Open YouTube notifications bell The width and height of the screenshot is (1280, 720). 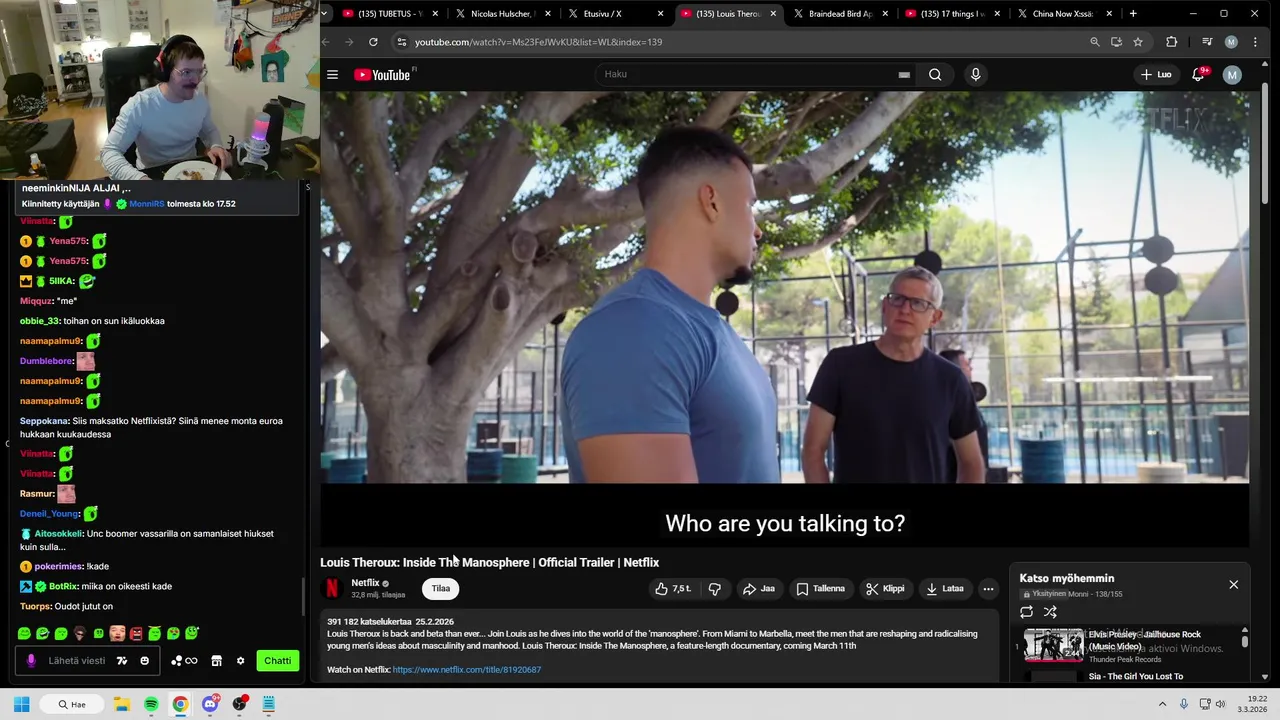tap(1198, 74)
